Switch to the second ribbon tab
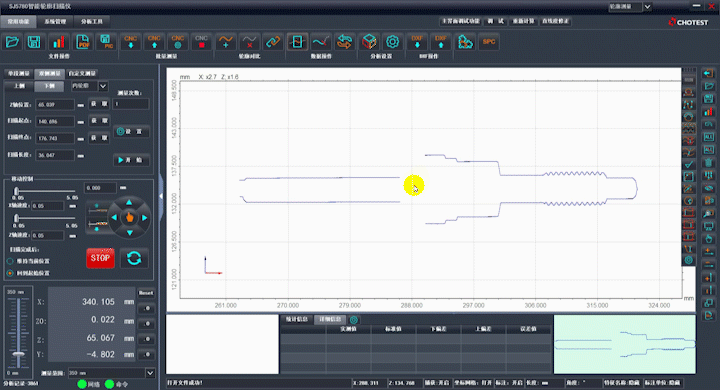 pos(55,22)
